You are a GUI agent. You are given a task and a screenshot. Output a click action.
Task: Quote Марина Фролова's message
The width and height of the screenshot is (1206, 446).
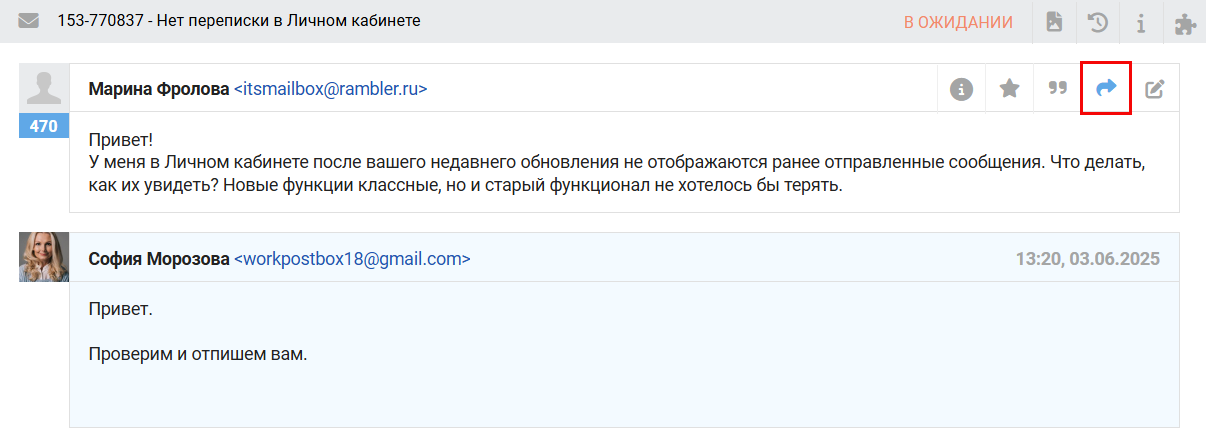1057,89
